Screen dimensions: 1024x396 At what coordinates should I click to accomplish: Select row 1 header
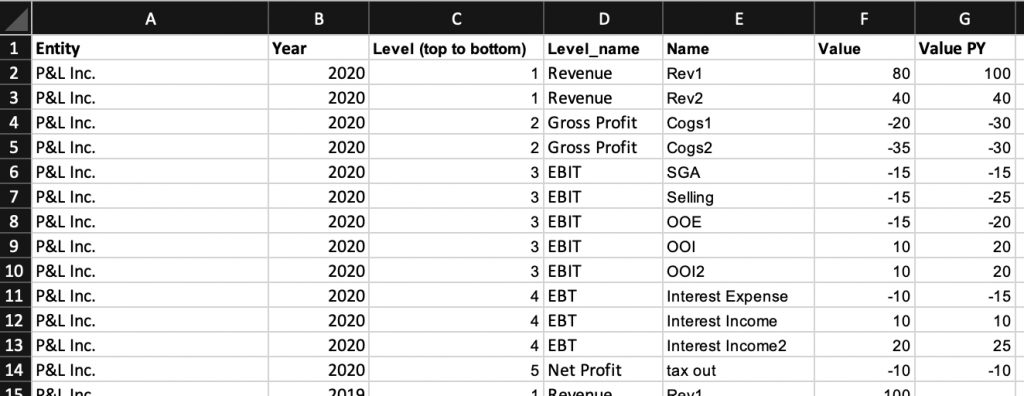point(16,48)
